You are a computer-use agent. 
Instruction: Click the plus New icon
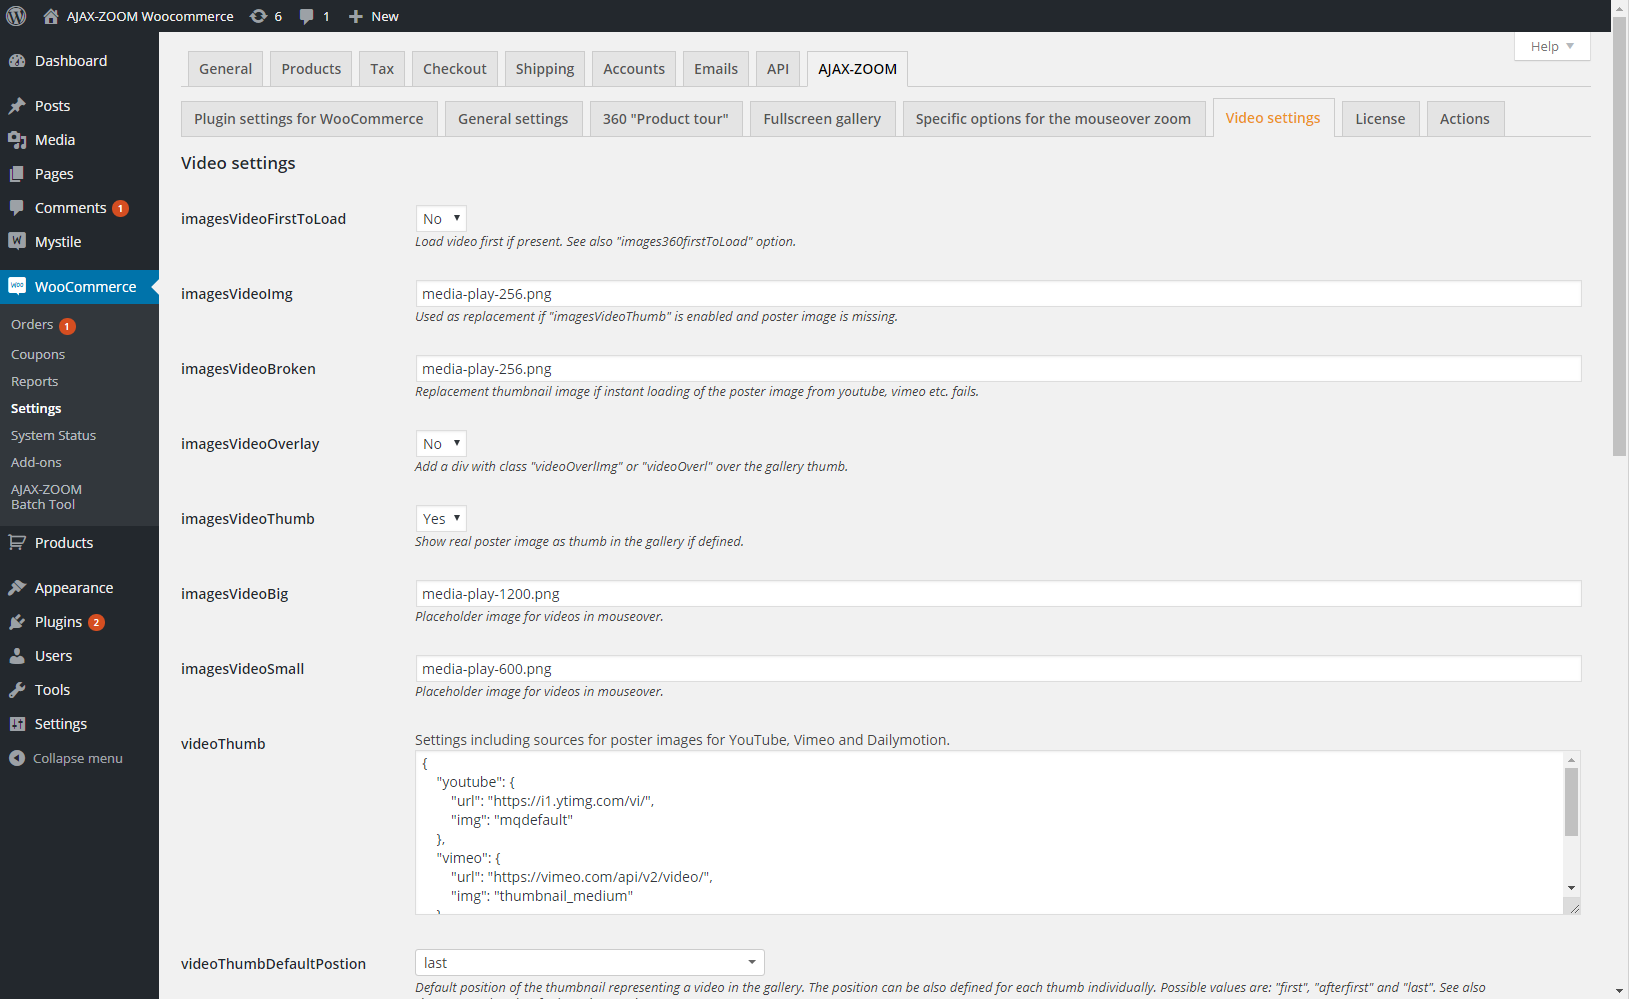click(x=355, y=16)
